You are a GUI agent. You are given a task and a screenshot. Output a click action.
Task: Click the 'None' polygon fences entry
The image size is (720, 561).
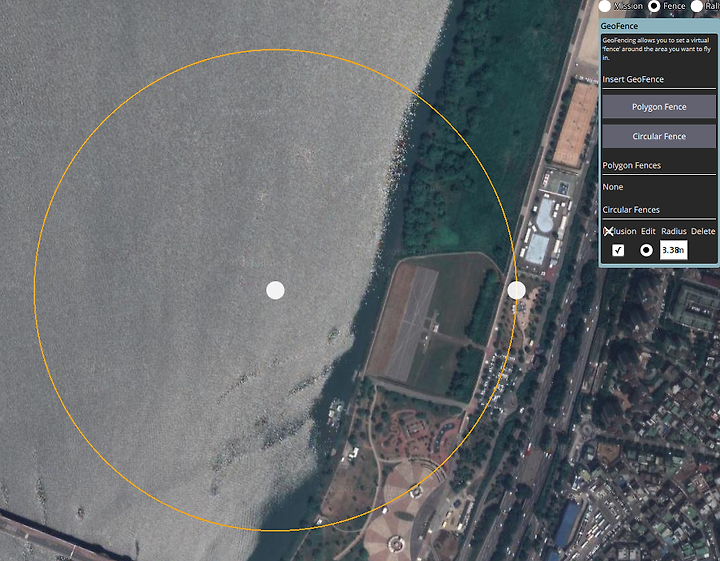coord(613,187)
